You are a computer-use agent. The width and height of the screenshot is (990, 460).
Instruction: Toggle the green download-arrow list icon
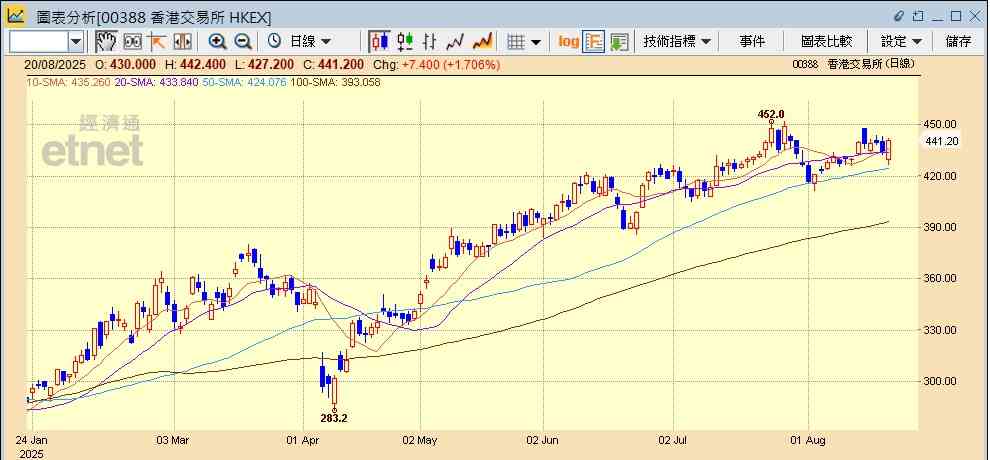tap(619, 42)
